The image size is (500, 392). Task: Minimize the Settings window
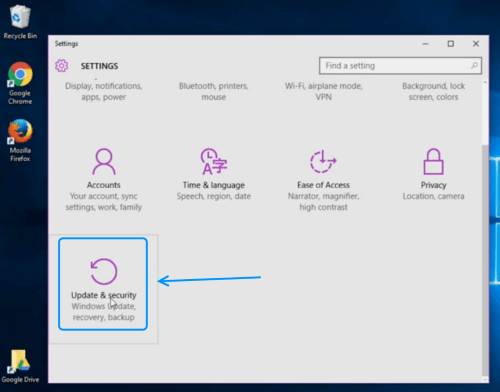pos(425,44)
